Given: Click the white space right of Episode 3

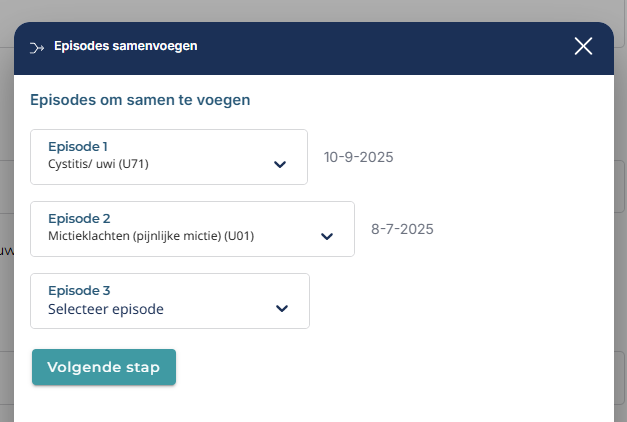Looking at the screenshot, I should coord(450,301).
